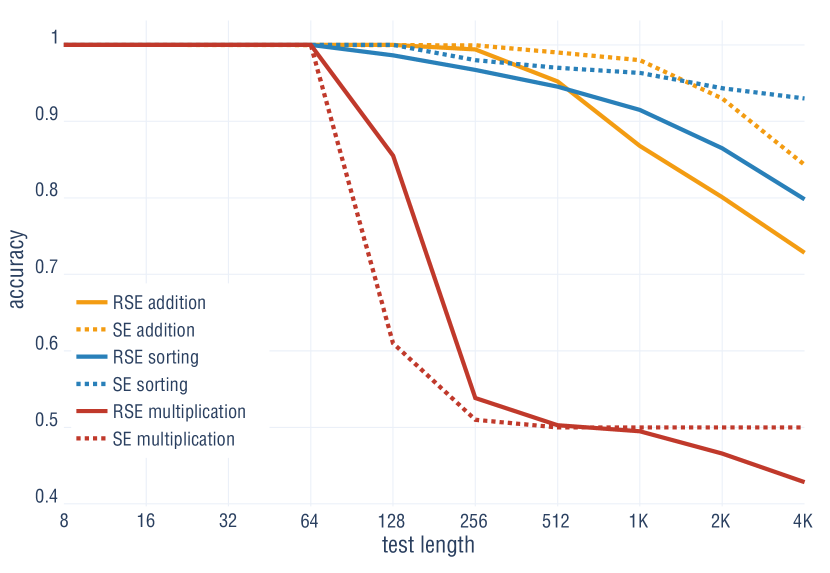Click the 8 tick label on the x-axis
The width and height of the screenshot is (830, 573).
point(64,521)
